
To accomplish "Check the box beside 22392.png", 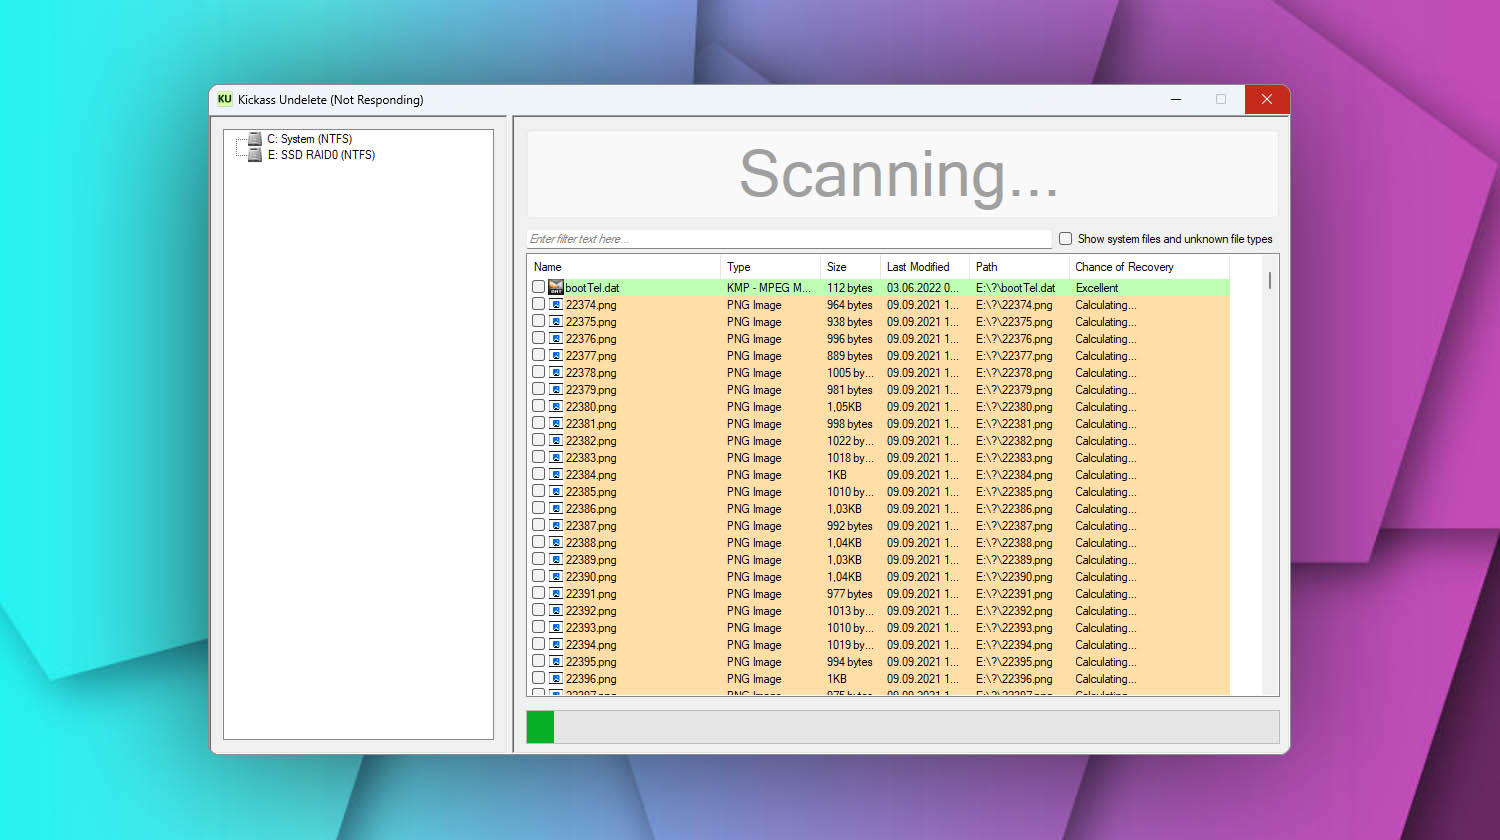I will [x=538, y=610].
